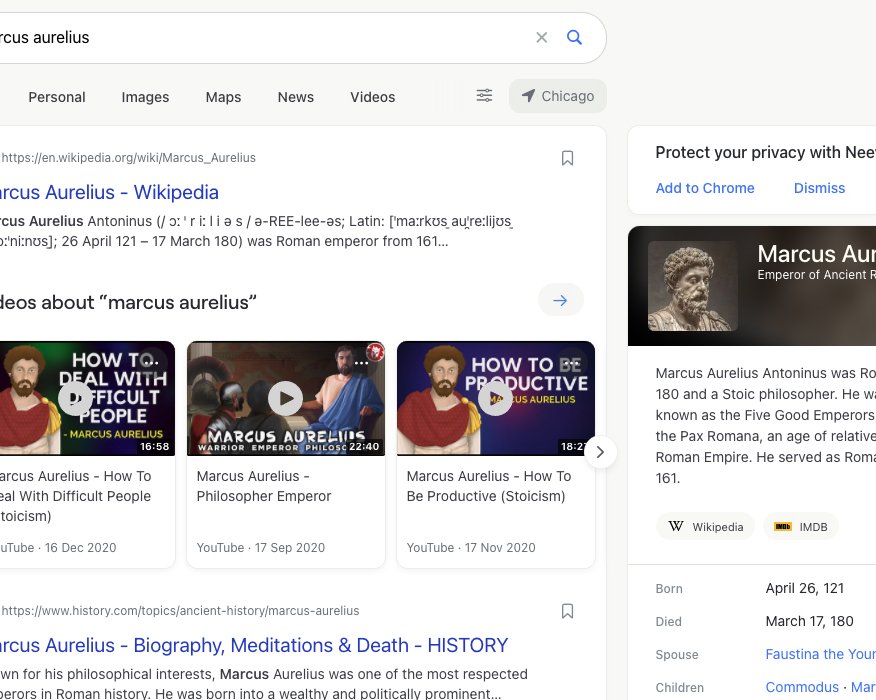Open options dots on Philosopher Emperor thumbnail
Image resolution: width=876 pixels, height=700 pixels.
[x=361, y=363]
